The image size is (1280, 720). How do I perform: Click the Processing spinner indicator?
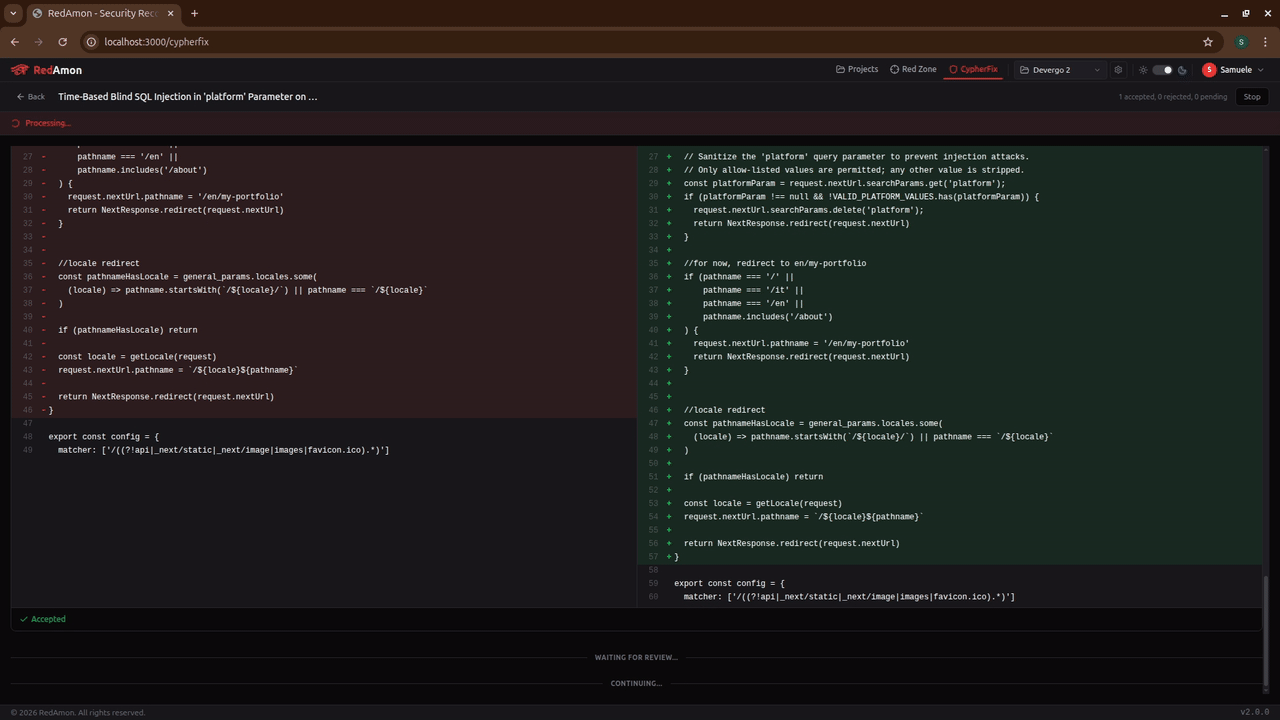pyautogui.click(x=16, y=122)
